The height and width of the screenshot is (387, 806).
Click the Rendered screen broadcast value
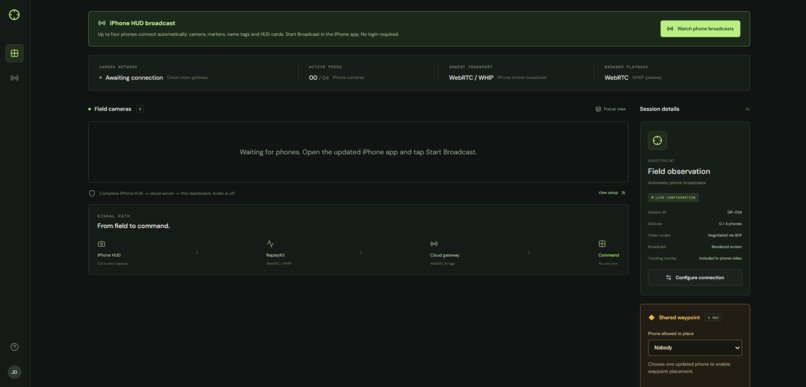[726, 247]
